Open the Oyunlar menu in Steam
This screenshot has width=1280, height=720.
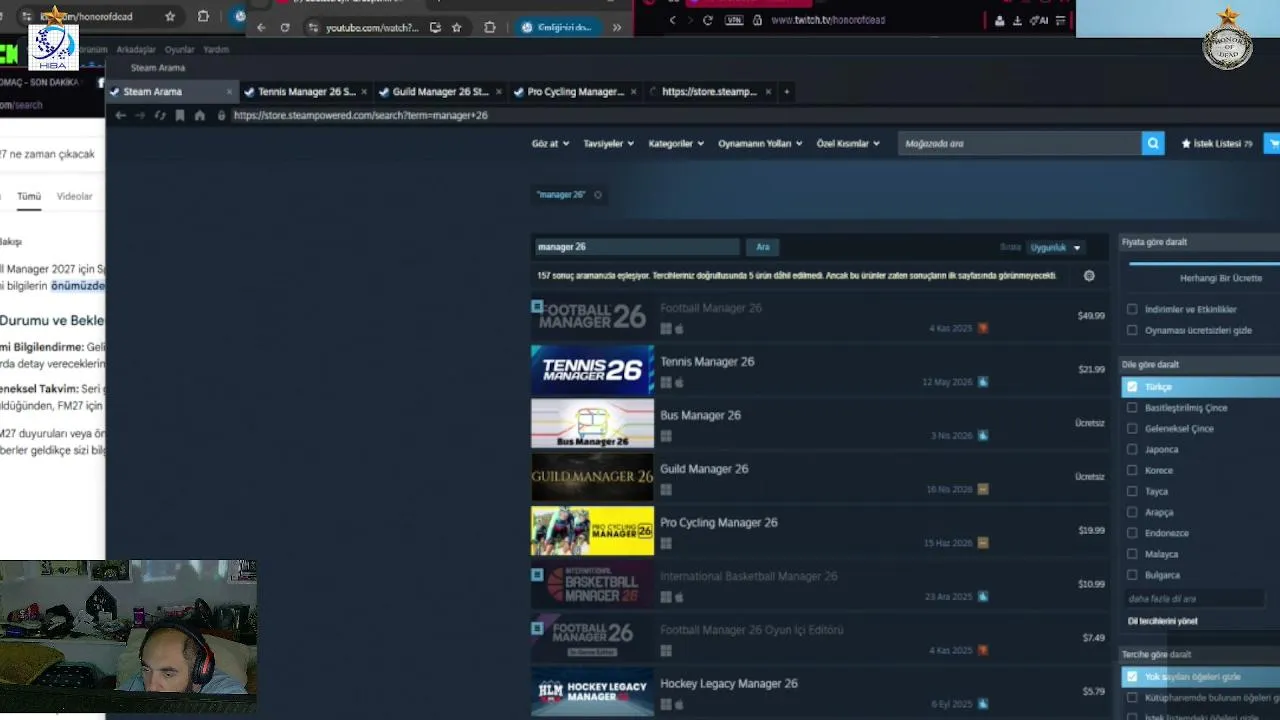click(180, 50)
